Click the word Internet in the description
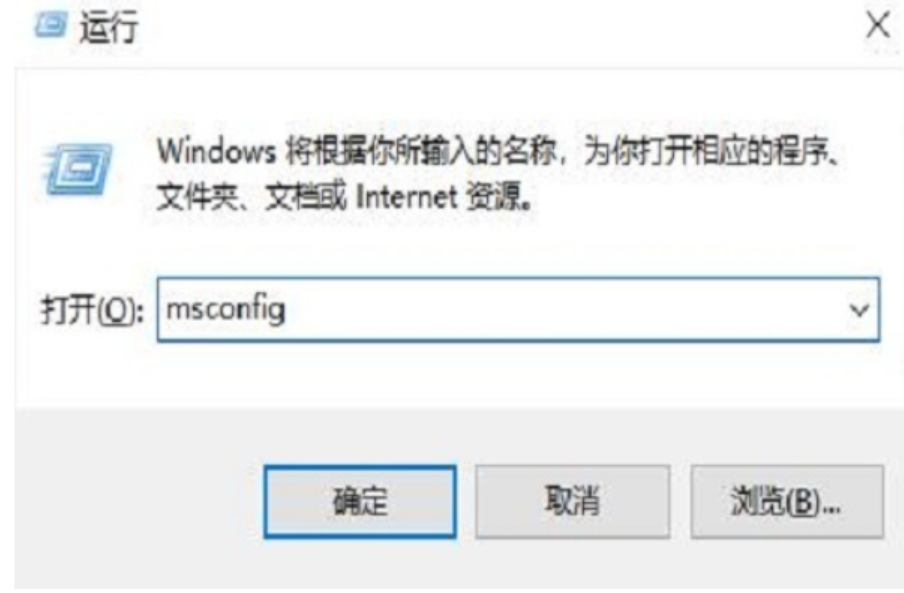This screenshot has width=904, height=593. (406, 197)
